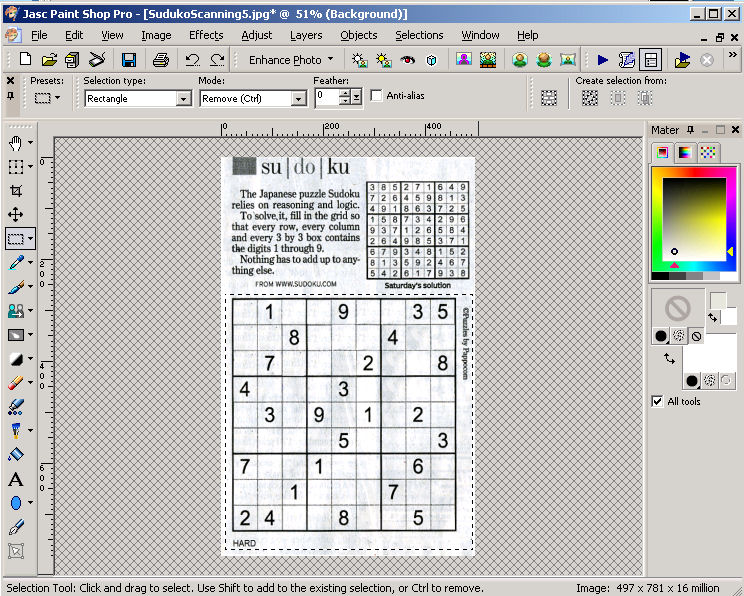
Task: Open the Mode dropdown
Action: (x=298, y=99)
